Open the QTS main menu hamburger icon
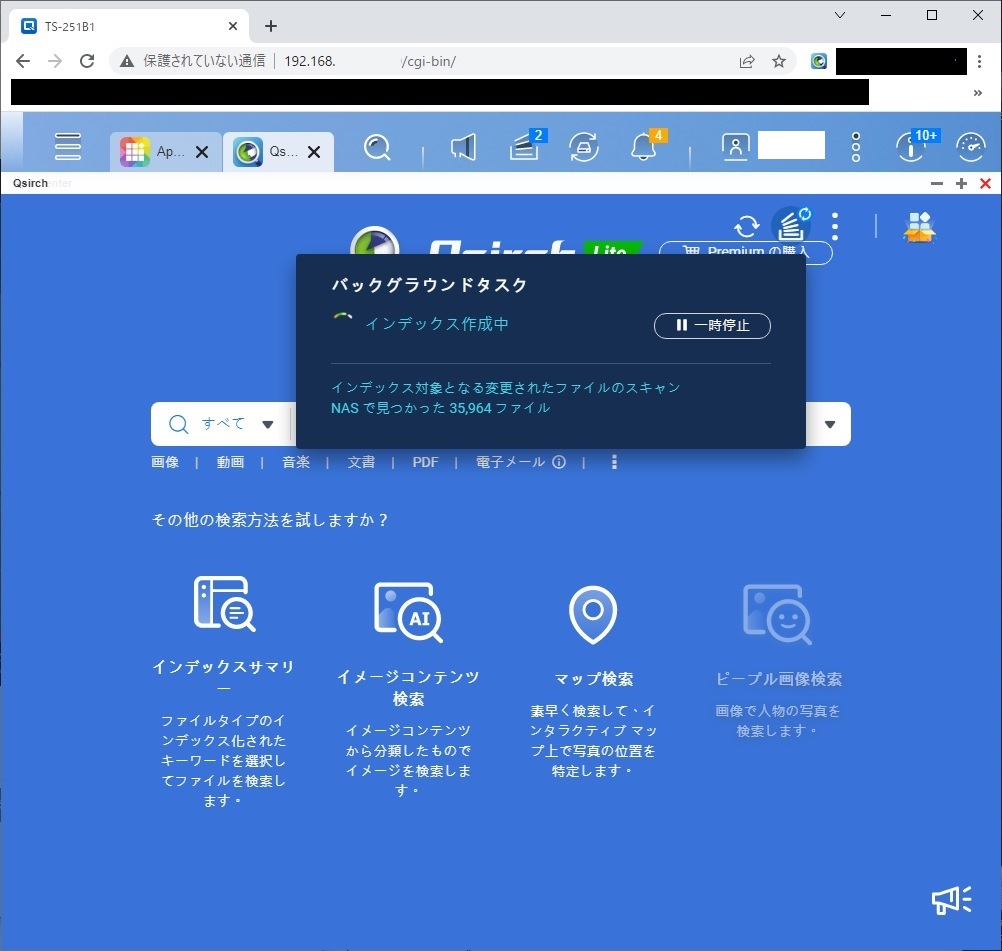The width and height of the screenshot is (1002, 951). pos(68,146)
